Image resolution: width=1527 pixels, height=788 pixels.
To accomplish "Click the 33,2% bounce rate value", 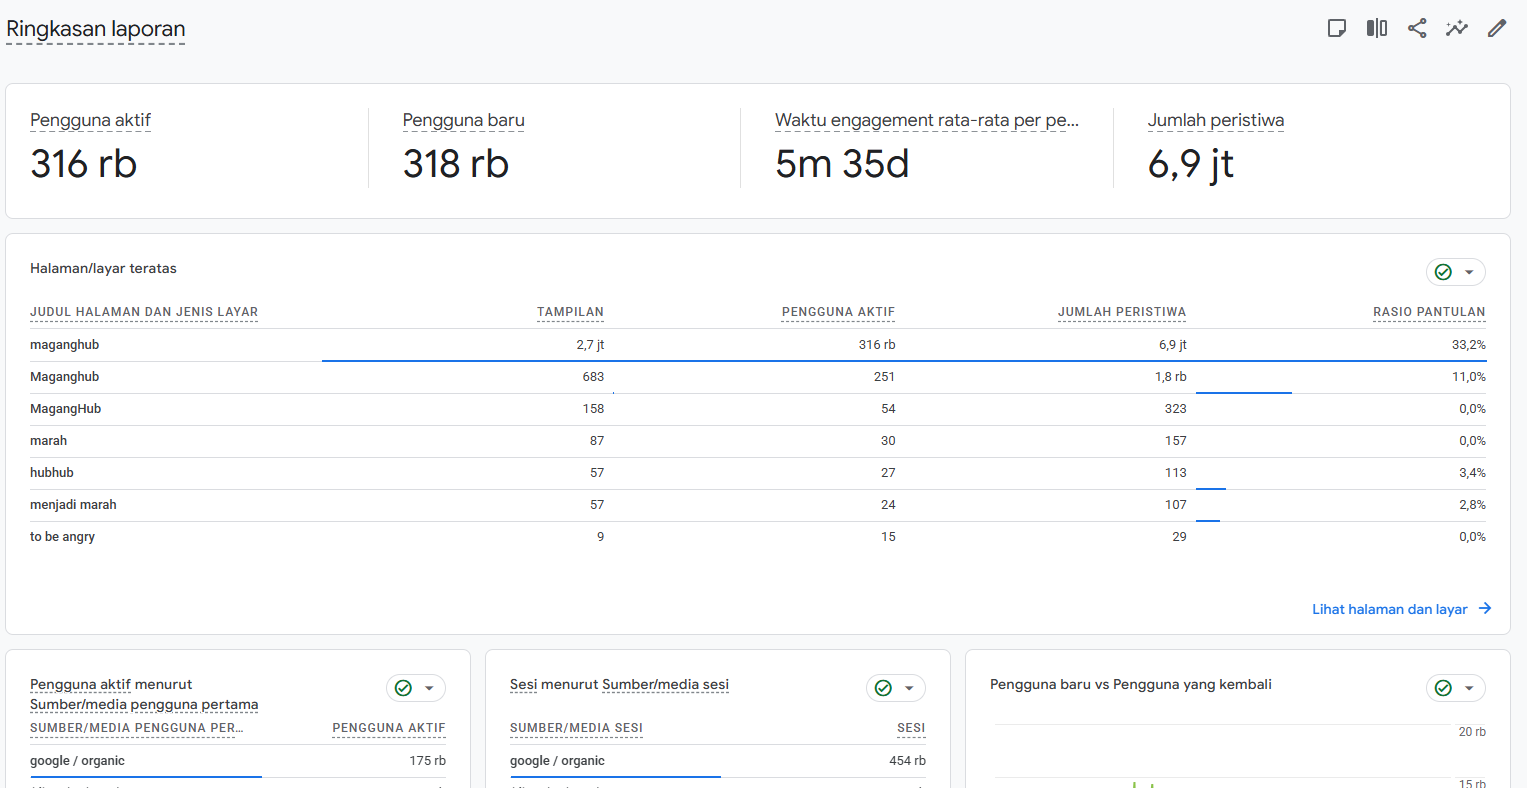I will pos(1469,345).
